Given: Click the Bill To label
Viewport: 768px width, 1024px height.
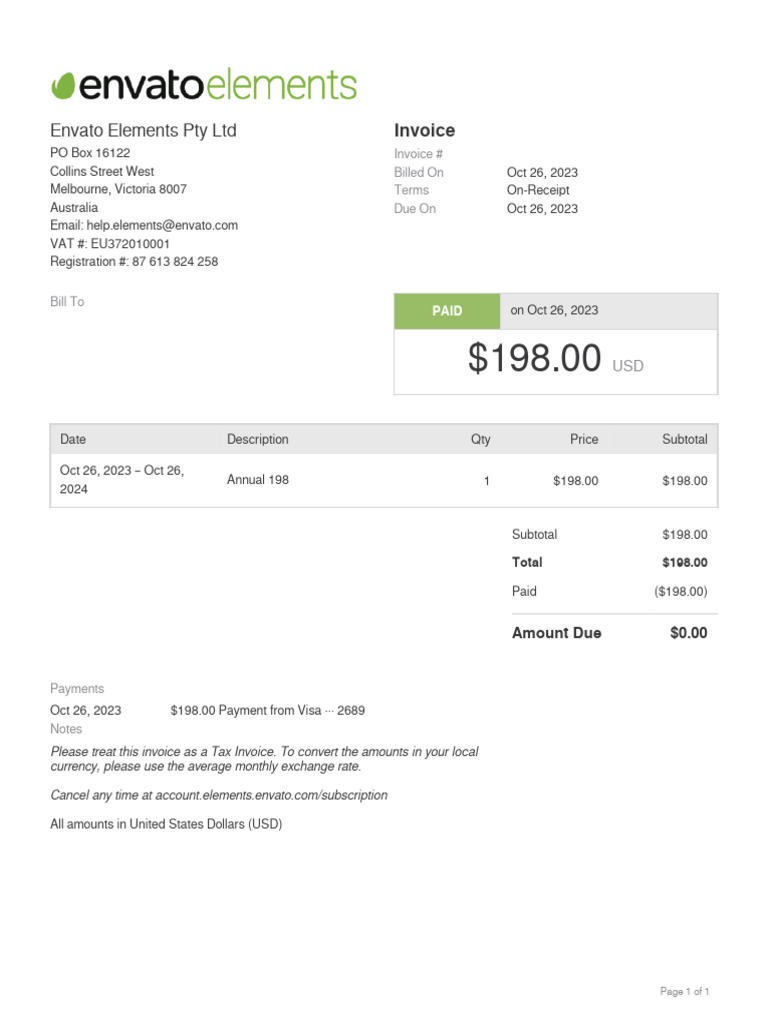Looking at the screenshot, I should pos(67,302).
